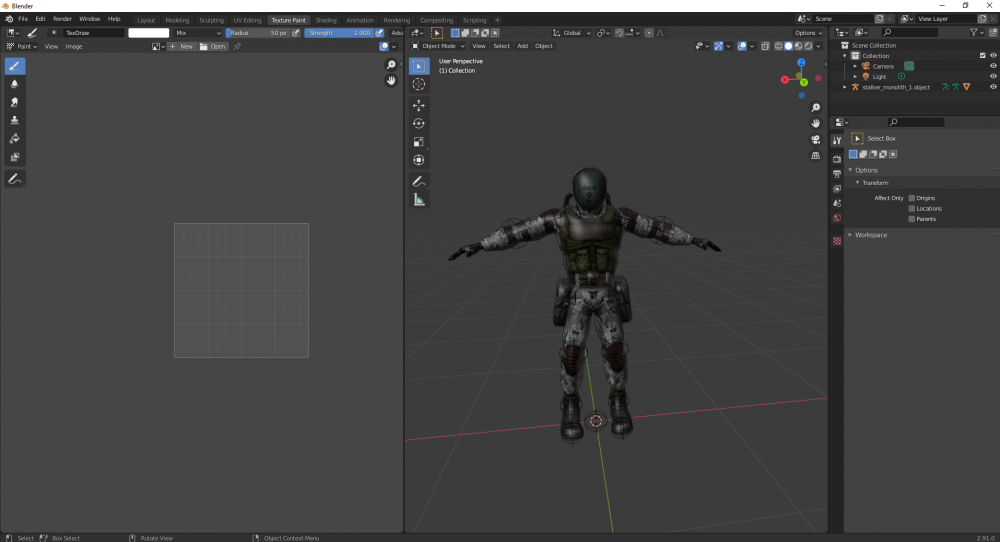Click the Open image button

click(x=214, y=46)
